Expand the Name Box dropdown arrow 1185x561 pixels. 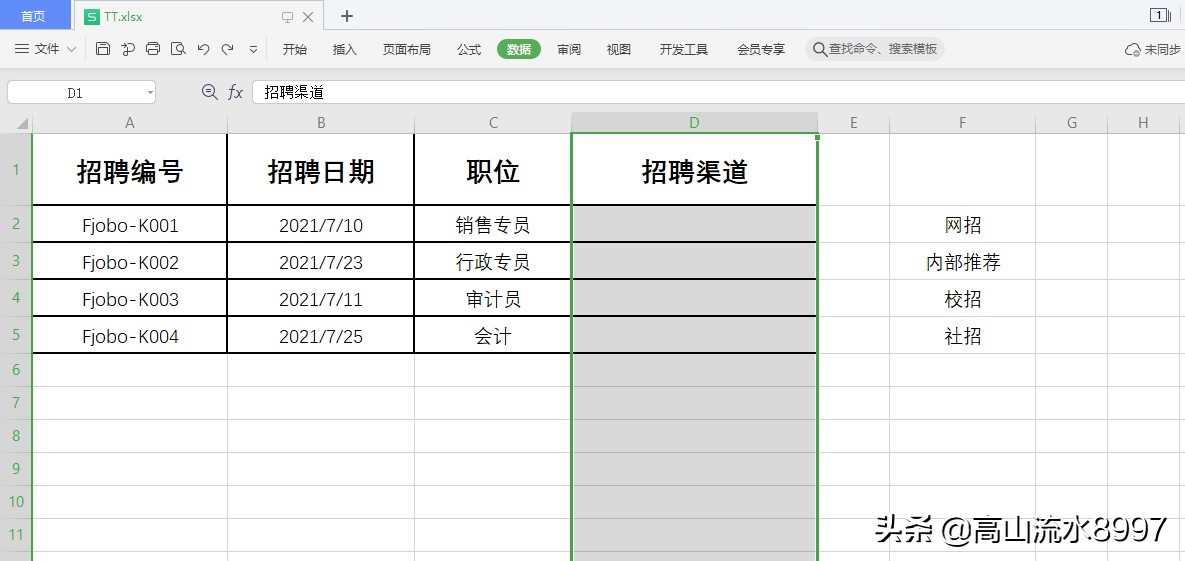coord(150,92)
